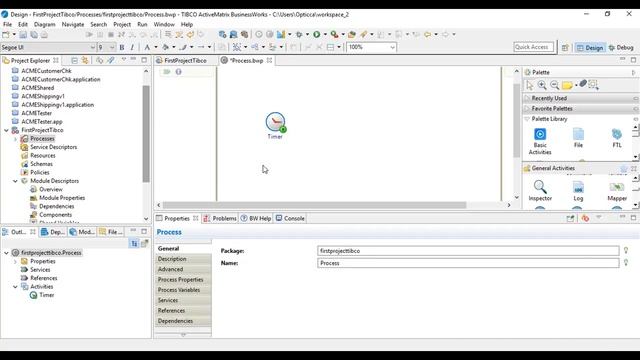This screenshot has height=360, width=640.
Task: Switch to the Problems tab
Action: (x=220, y=218)
